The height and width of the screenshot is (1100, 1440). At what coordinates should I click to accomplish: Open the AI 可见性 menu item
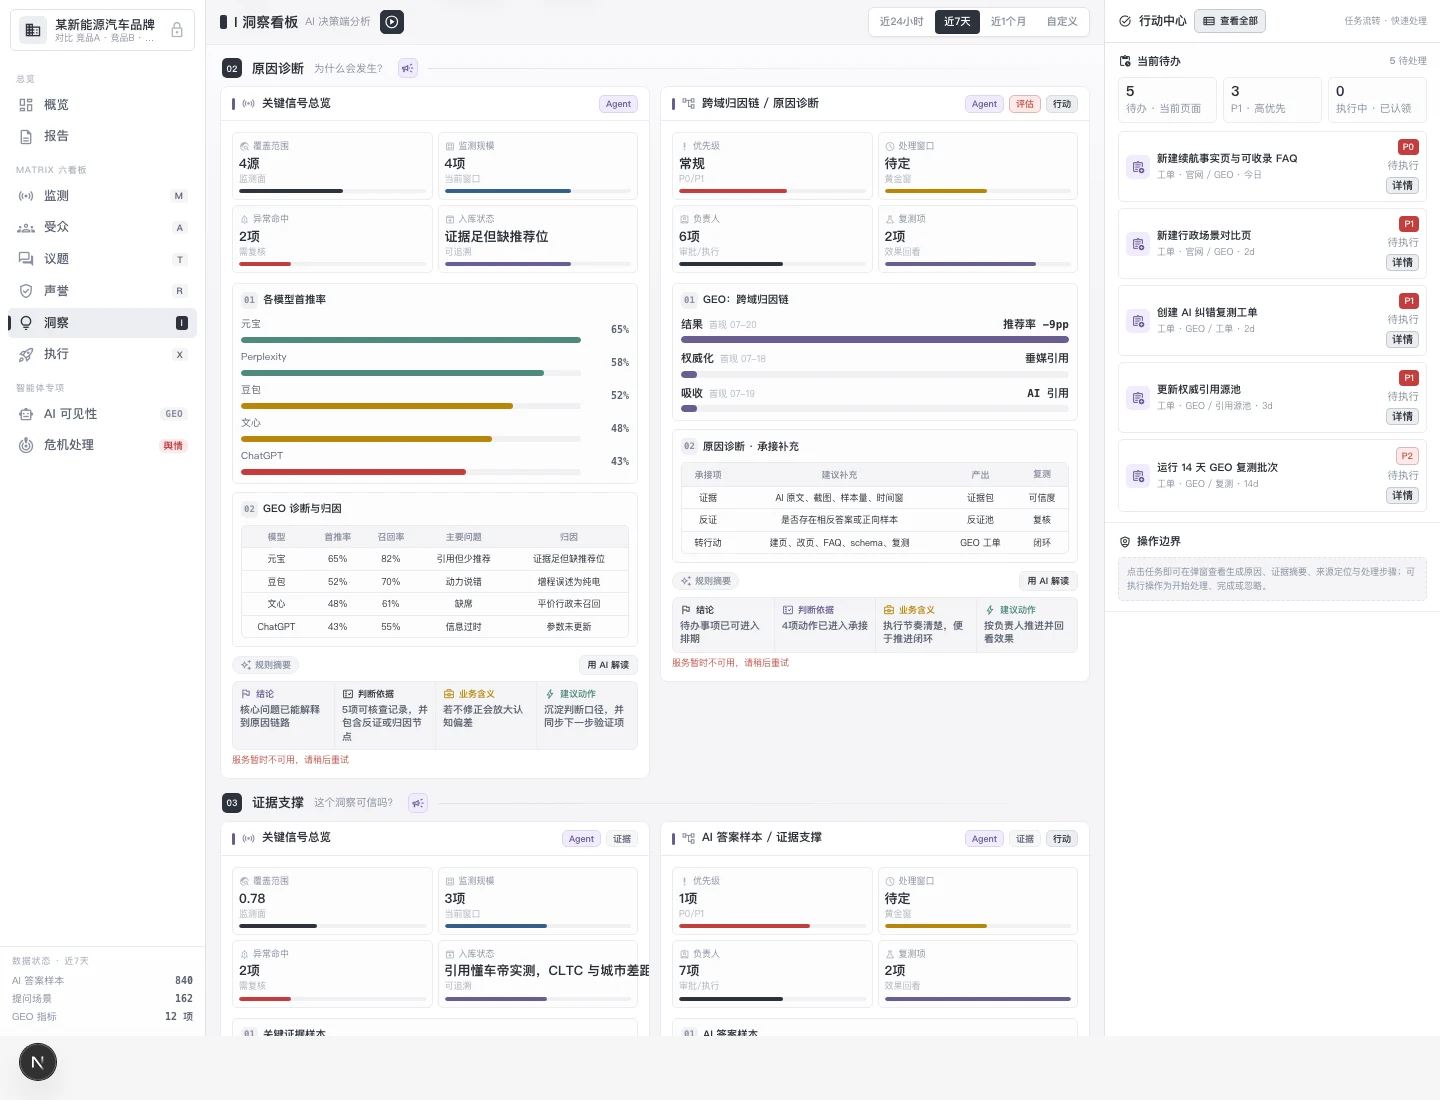[102, 414]
